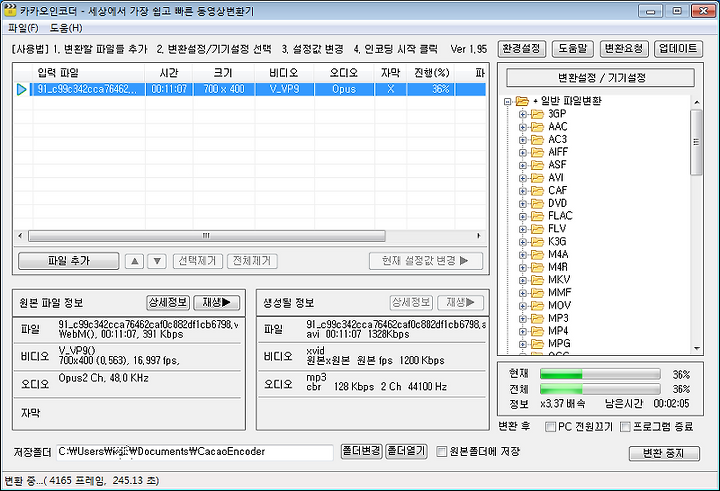Expand the AVI folder node
The height and width of the screenshot is (491, 720).
(523, 178)
